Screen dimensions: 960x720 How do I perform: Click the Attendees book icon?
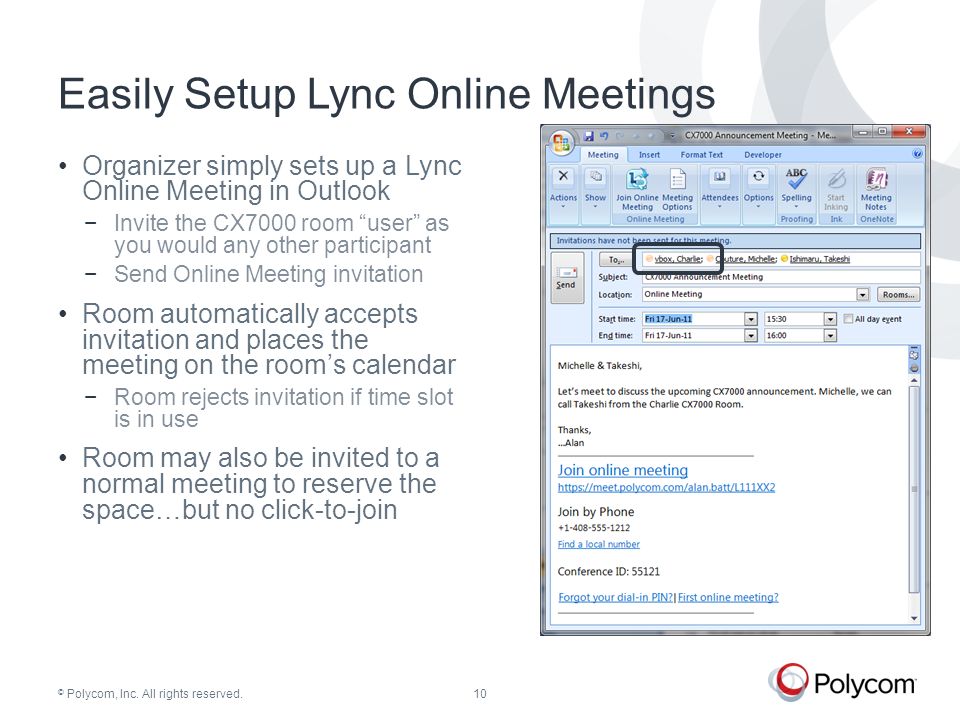pyautogui.click(x=719, y=177)
